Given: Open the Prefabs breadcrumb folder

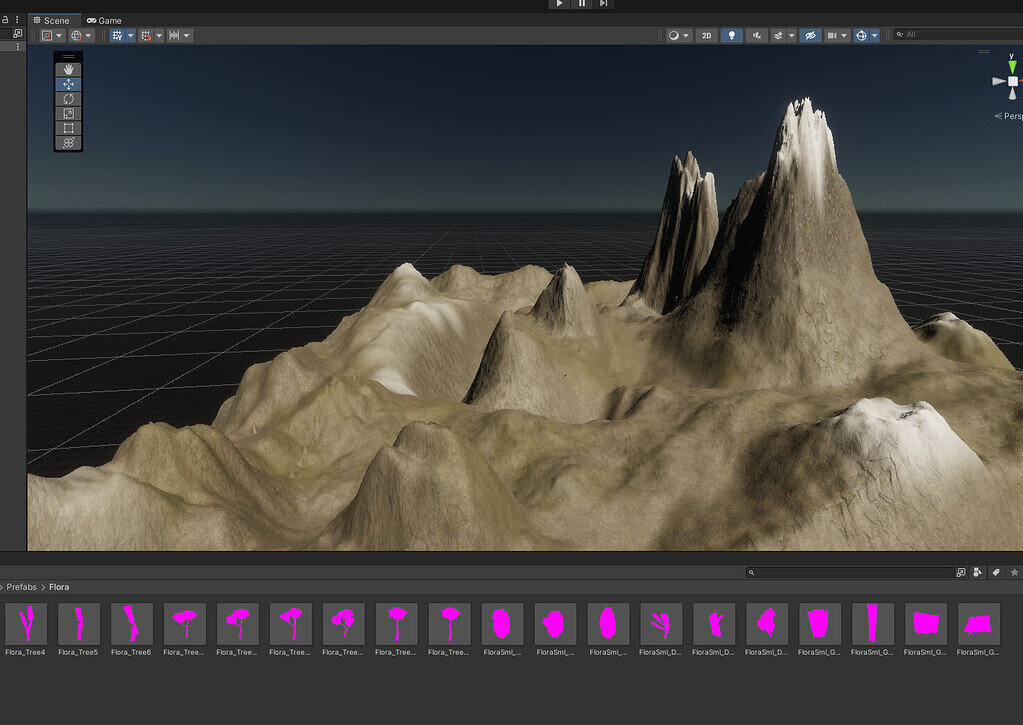Looking at the screenshot, I should pos(21,587).
